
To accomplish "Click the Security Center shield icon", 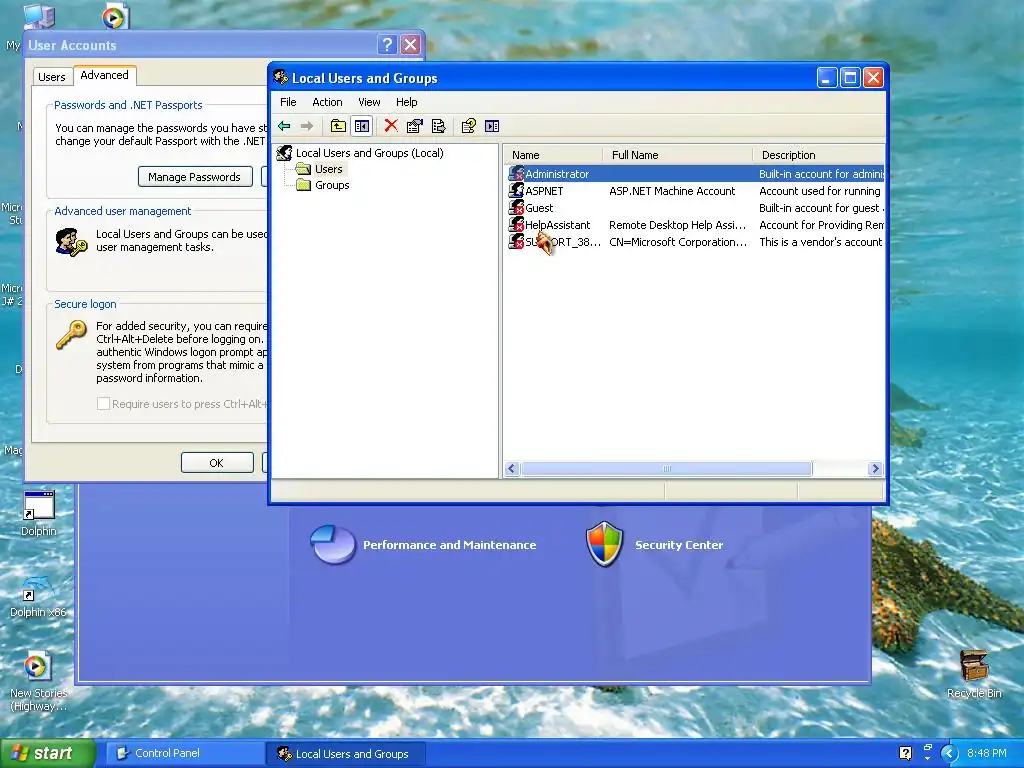I will click(605, 544).
